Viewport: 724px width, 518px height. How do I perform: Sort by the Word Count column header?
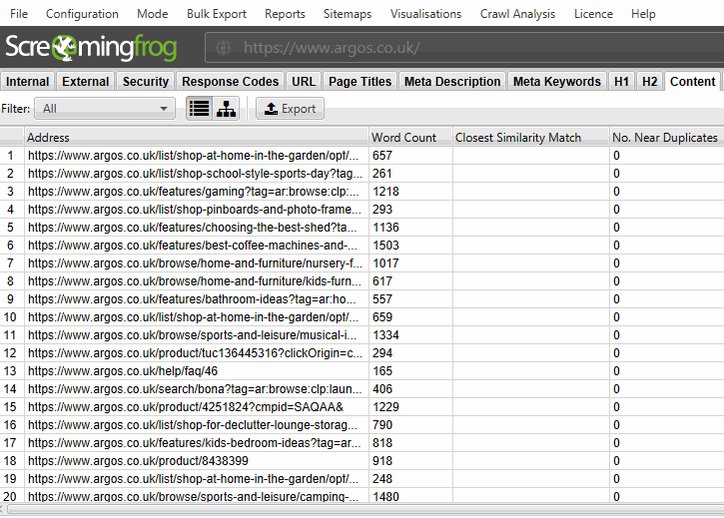click(410, 138)
